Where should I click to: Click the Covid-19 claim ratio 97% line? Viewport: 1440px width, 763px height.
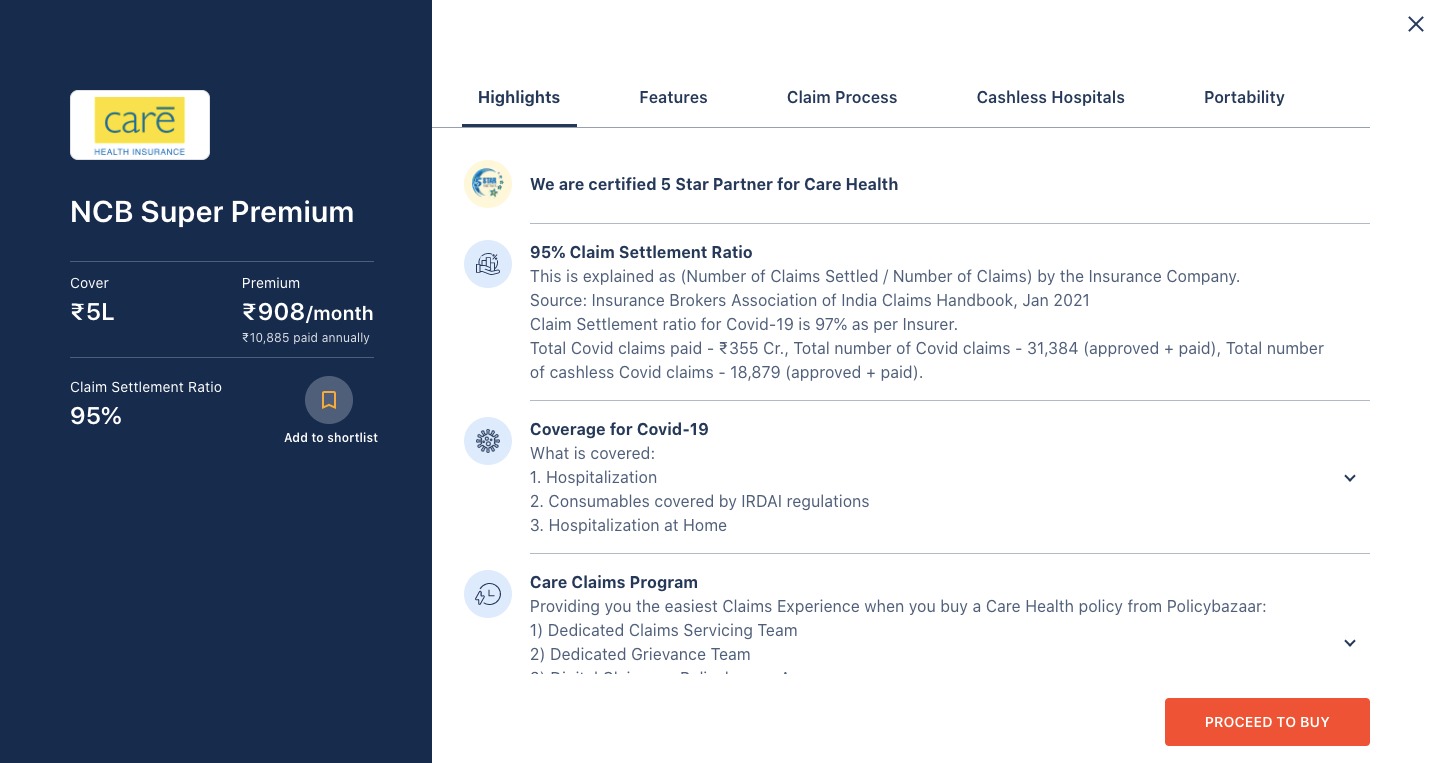point(744,324)
